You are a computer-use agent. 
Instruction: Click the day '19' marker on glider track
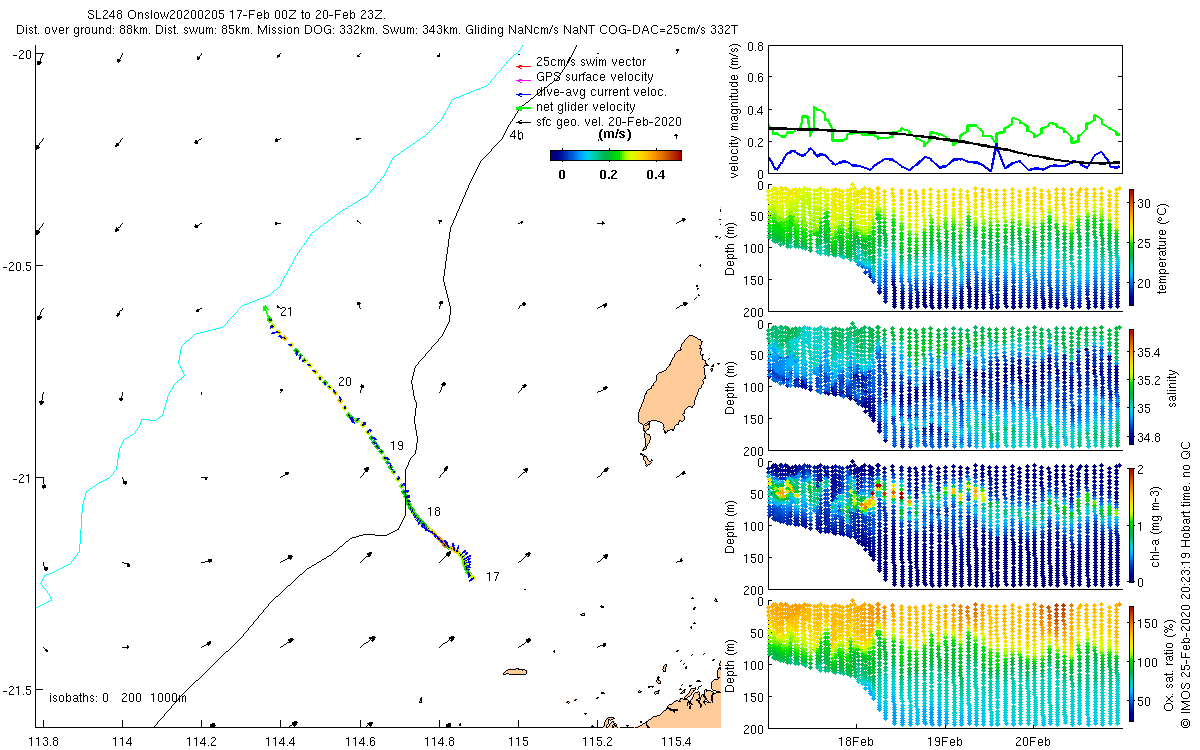click(397, 445)
